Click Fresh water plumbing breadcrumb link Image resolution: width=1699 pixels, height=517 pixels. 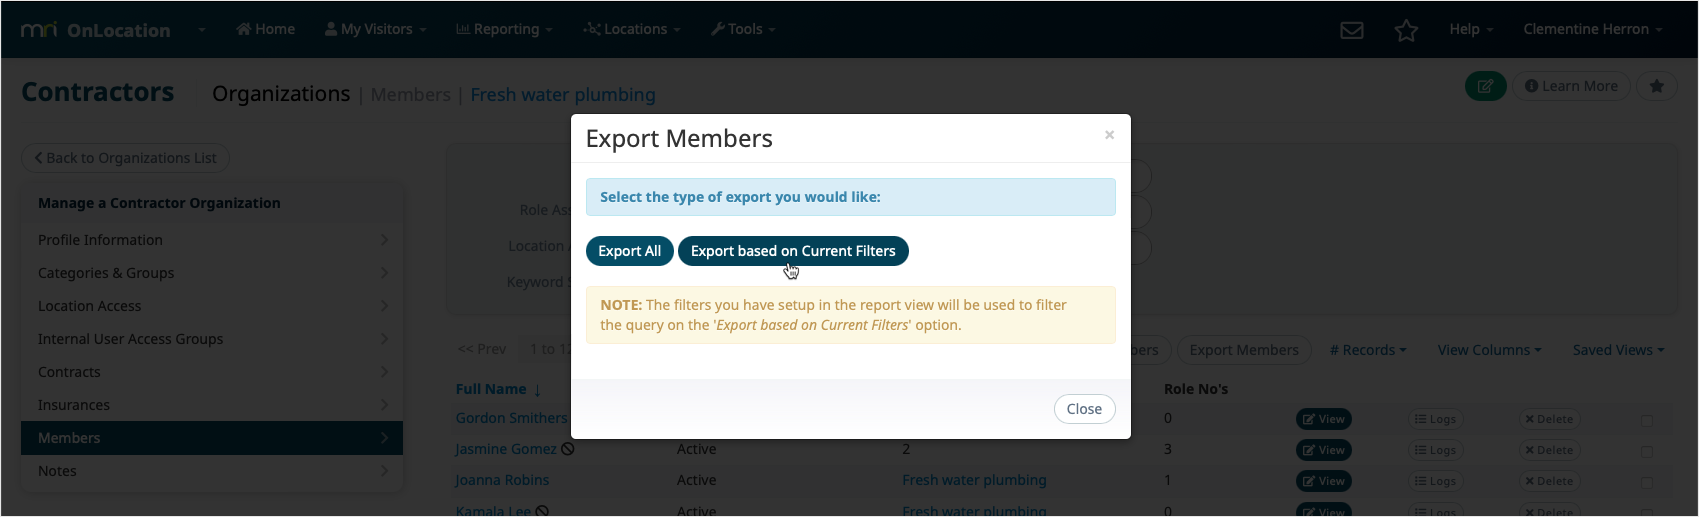coord(563,94)
